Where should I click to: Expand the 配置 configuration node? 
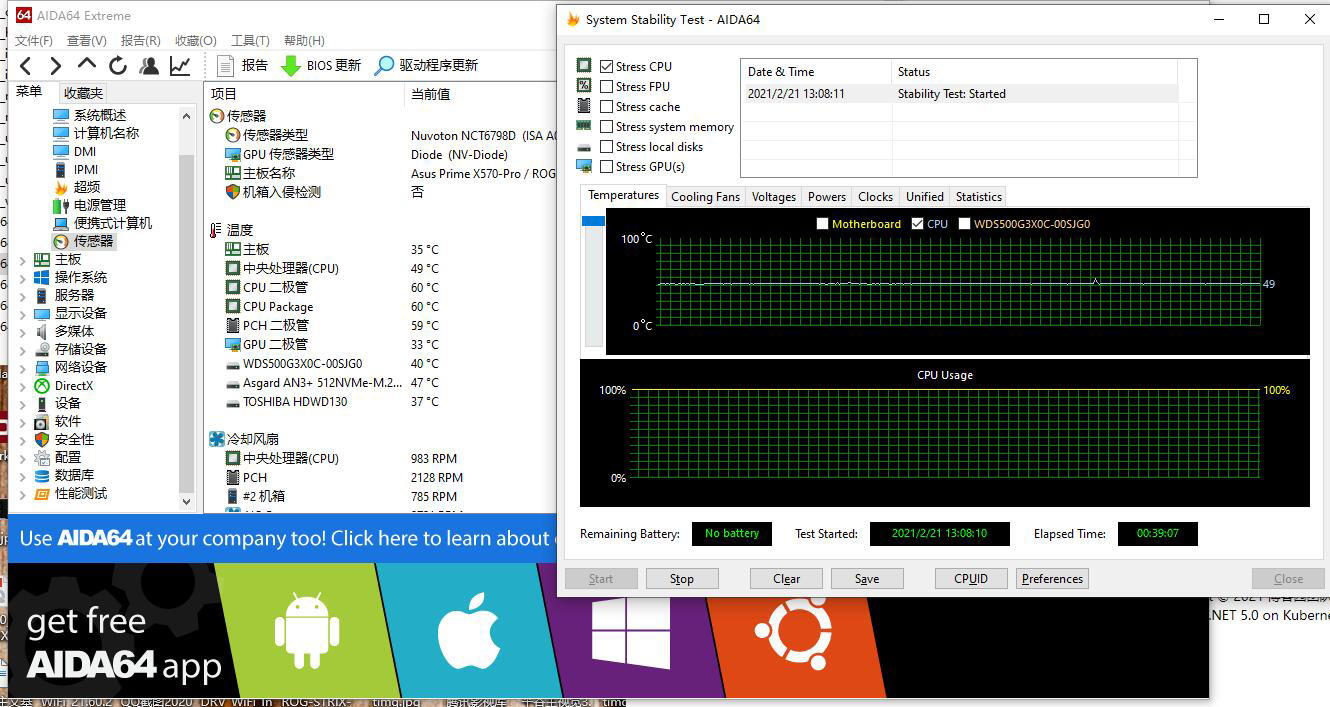click(23, 457)
